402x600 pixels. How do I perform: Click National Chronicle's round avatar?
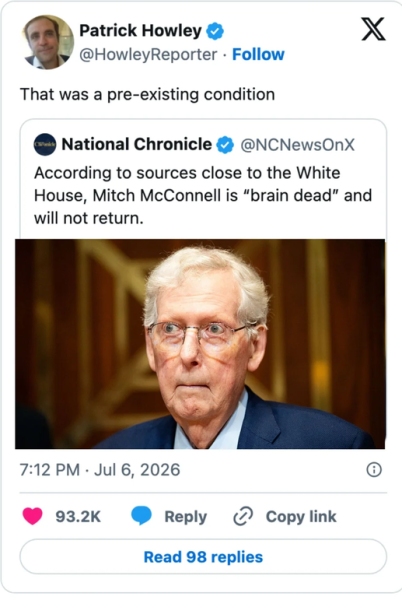coord(45,144)
